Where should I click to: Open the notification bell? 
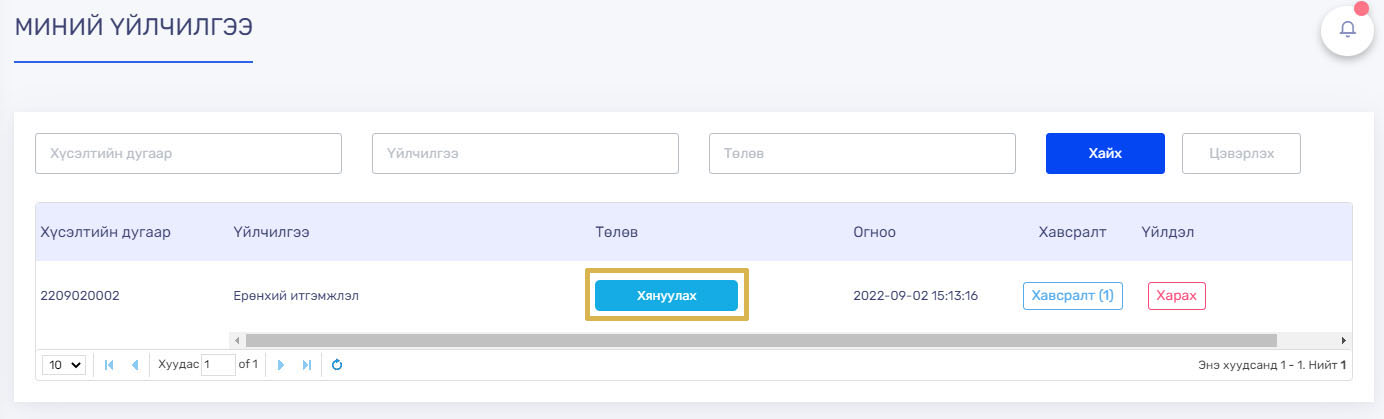1347,30
